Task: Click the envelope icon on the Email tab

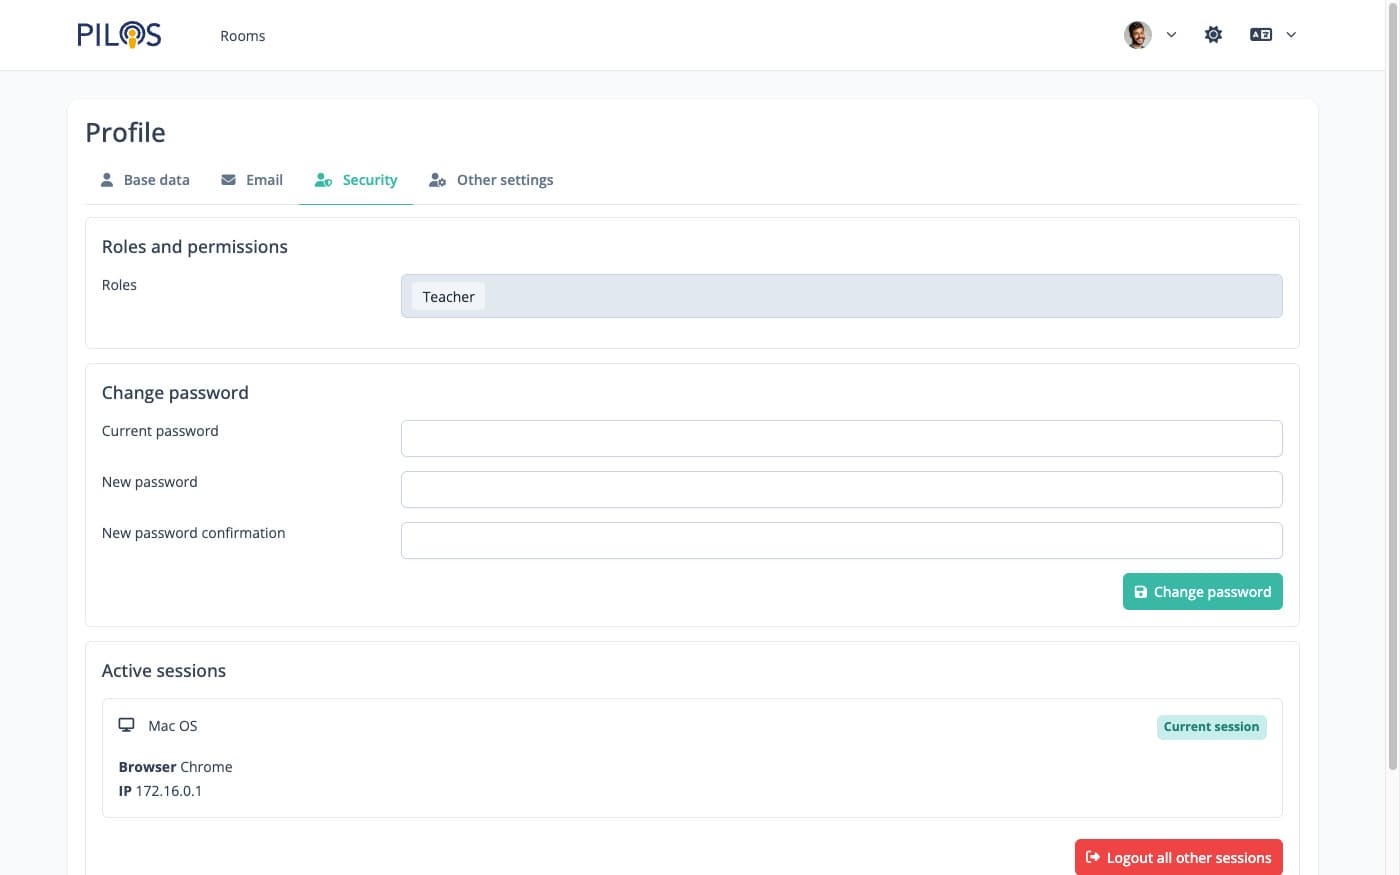Action: point(229,180)
